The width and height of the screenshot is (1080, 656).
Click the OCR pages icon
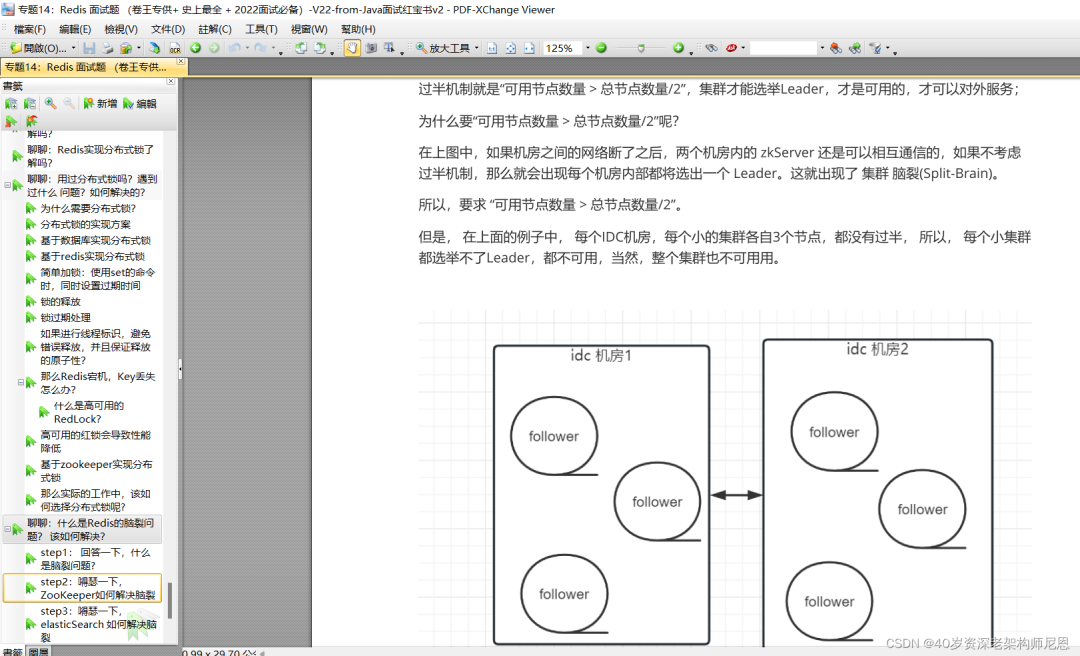point(175,48)
